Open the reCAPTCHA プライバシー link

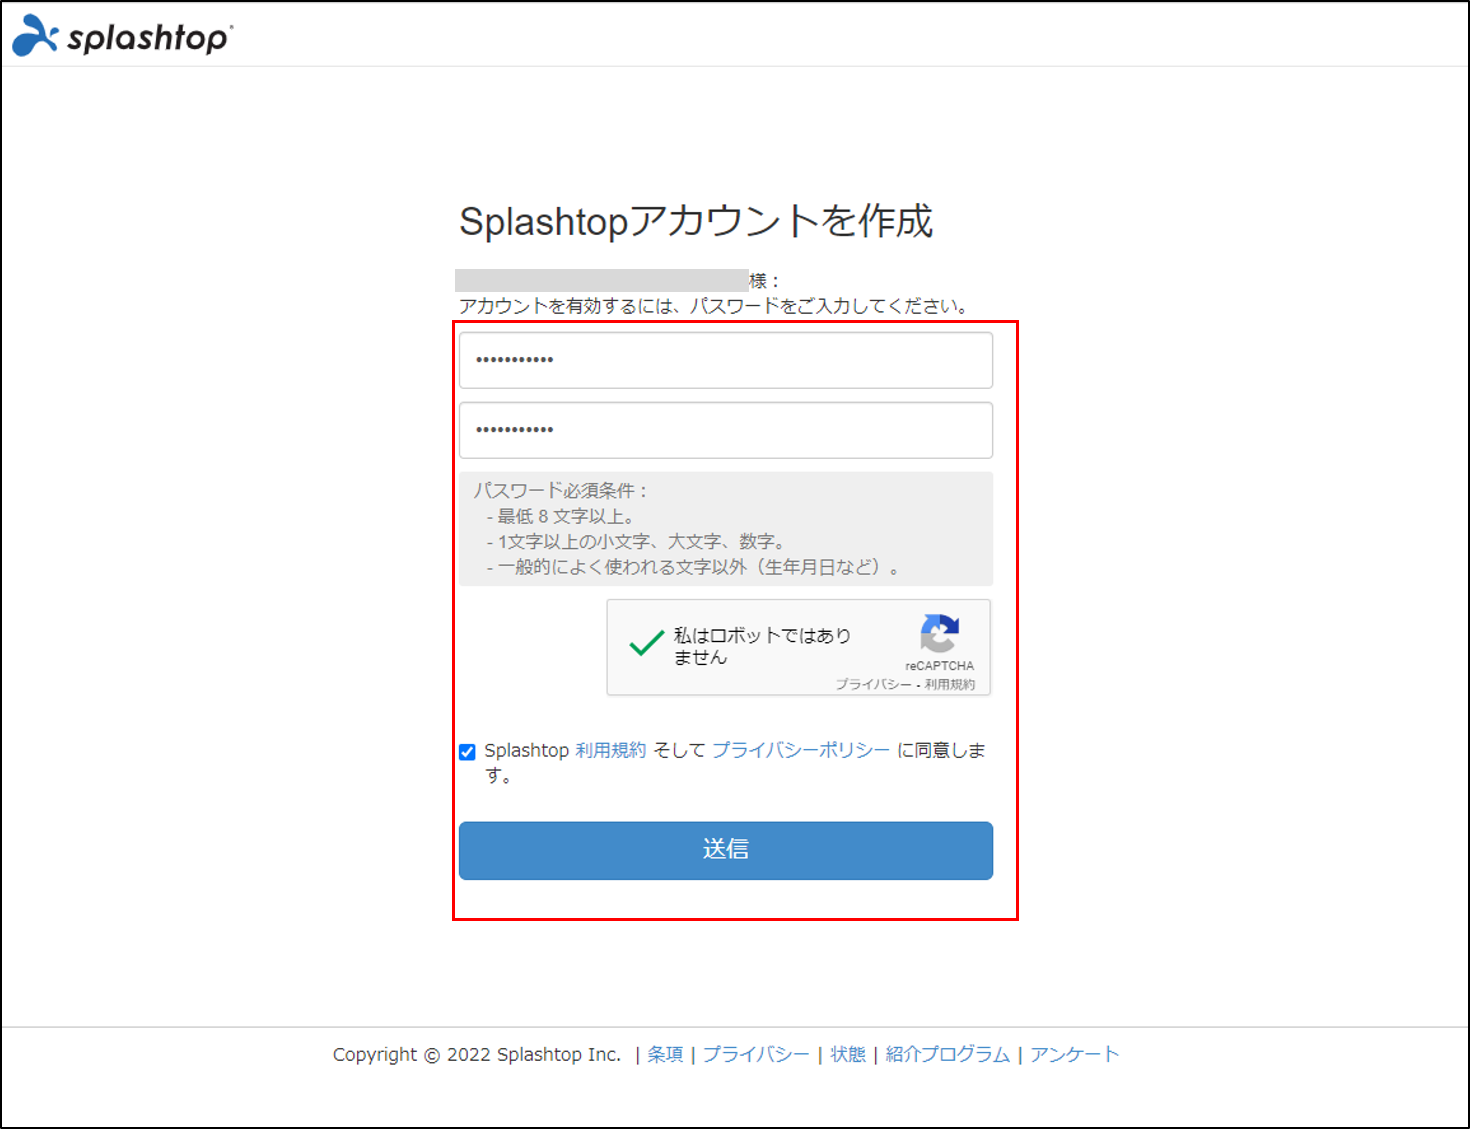tap(873, 684)
